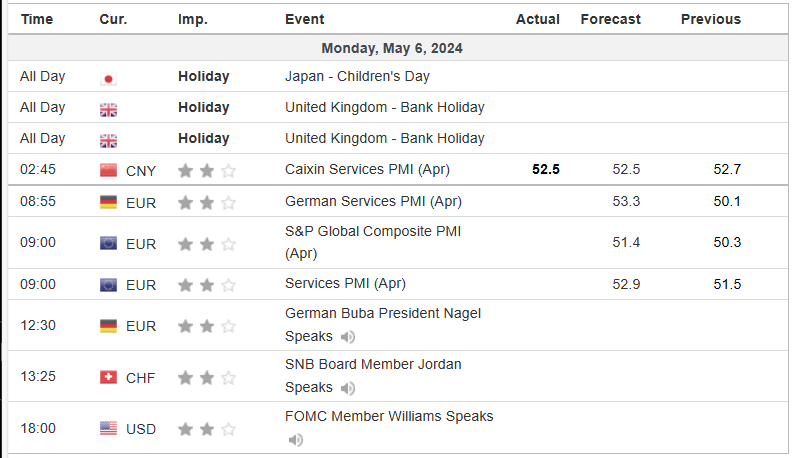This screenshot has height=458, width=798.
Task: Click the Actual value 52.5
Action: point(545,169)
